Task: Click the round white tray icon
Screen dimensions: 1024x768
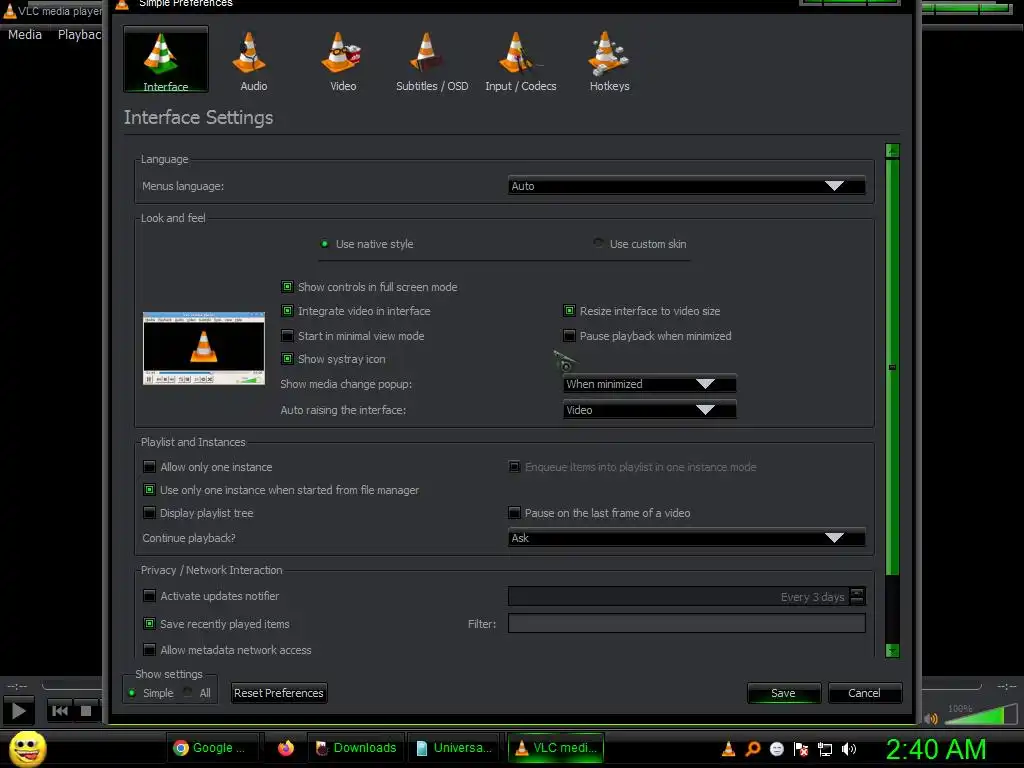Action: coord(776,749)
